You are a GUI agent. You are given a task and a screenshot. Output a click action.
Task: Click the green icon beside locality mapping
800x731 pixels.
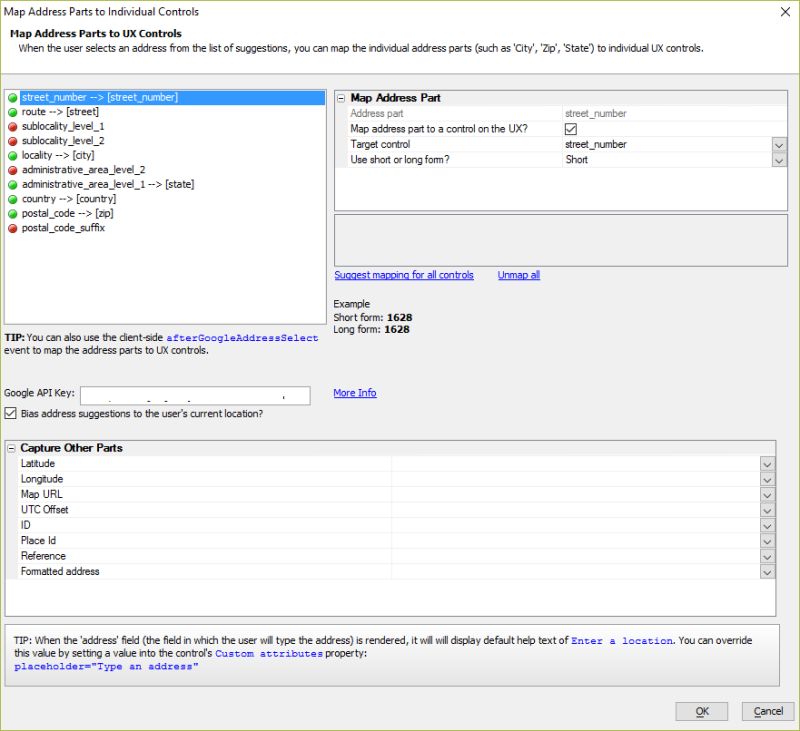pos(13,155)
